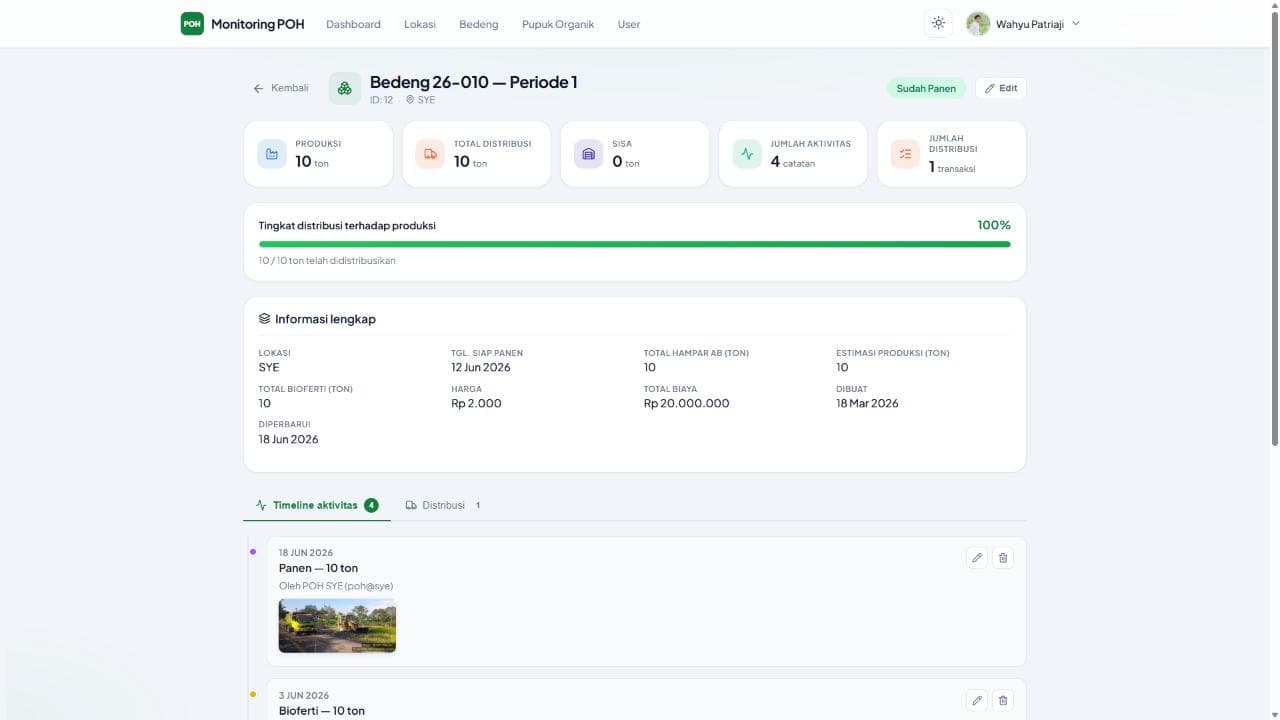Navigate to Pupuk Organik

click(x=558, y=24)
